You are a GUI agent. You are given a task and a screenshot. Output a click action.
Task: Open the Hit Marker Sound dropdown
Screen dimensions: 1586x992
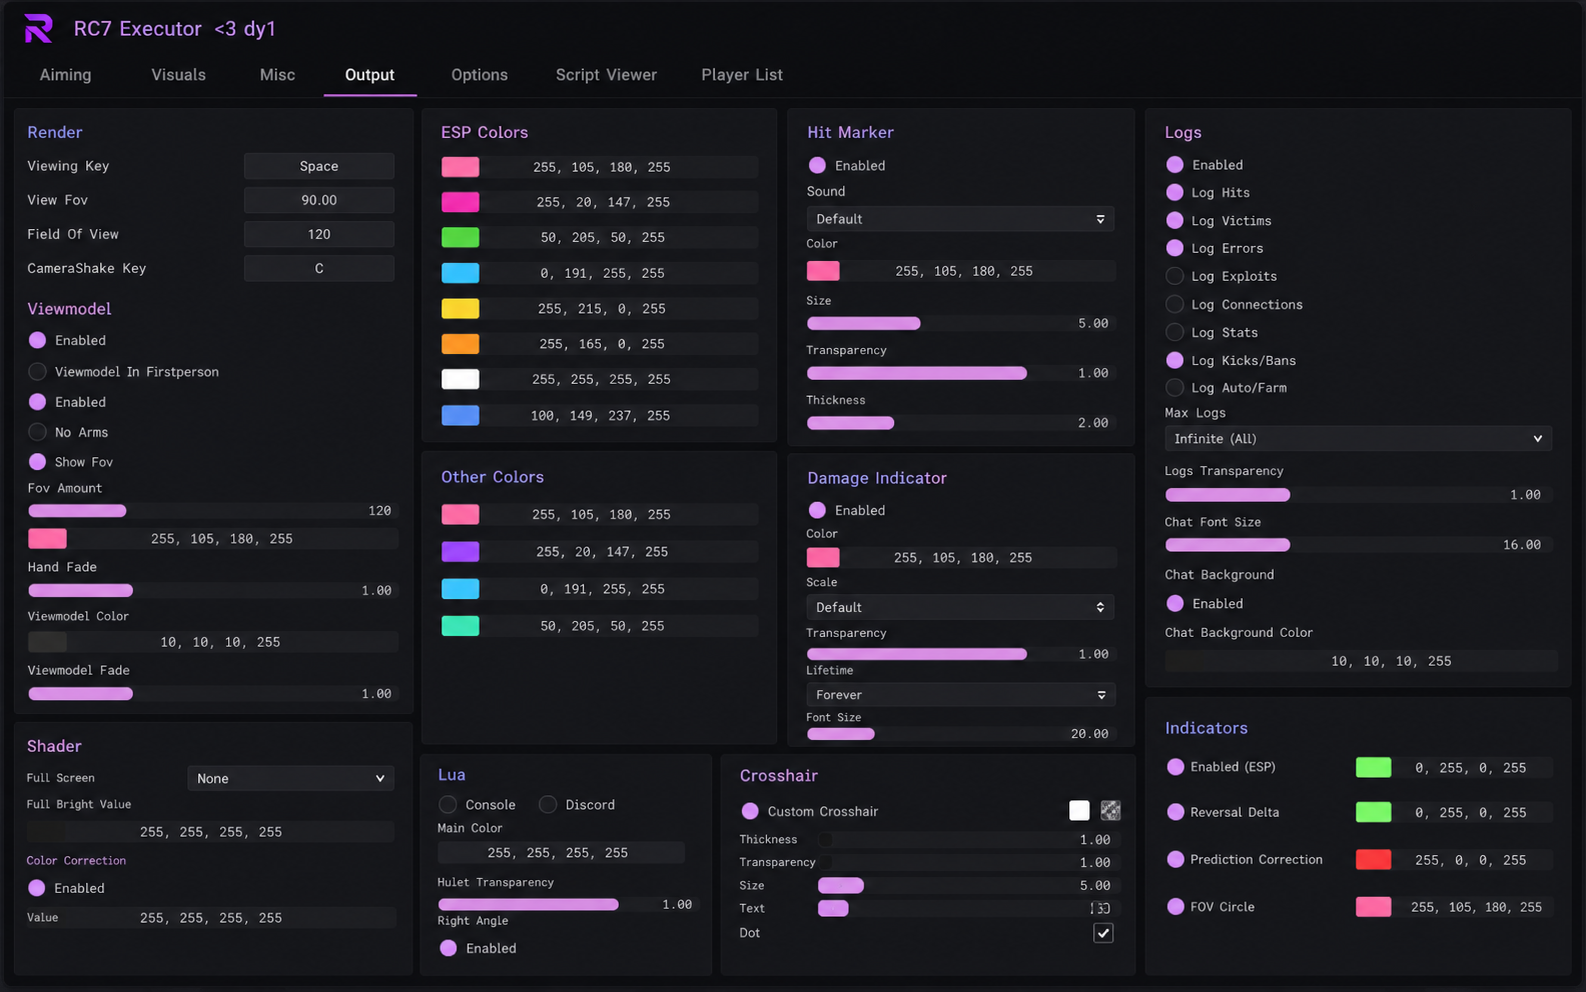[x=960, y=219]
